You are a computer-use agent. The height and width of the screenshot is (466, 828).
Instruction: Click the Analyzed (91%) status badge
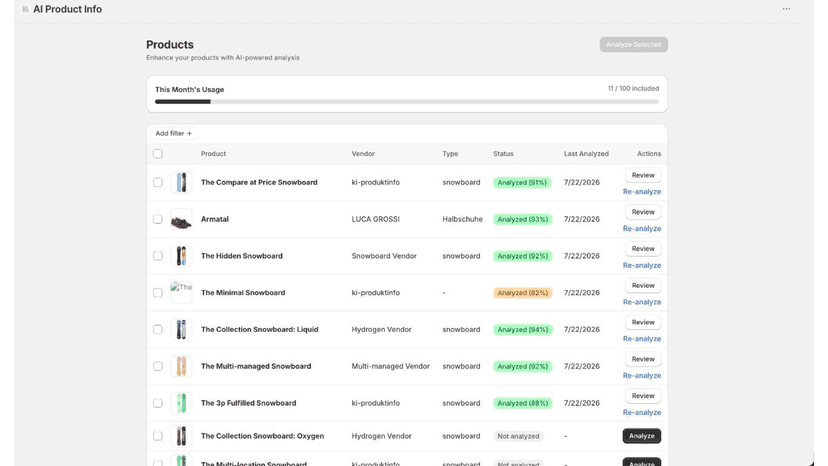[x=522, y=182]
